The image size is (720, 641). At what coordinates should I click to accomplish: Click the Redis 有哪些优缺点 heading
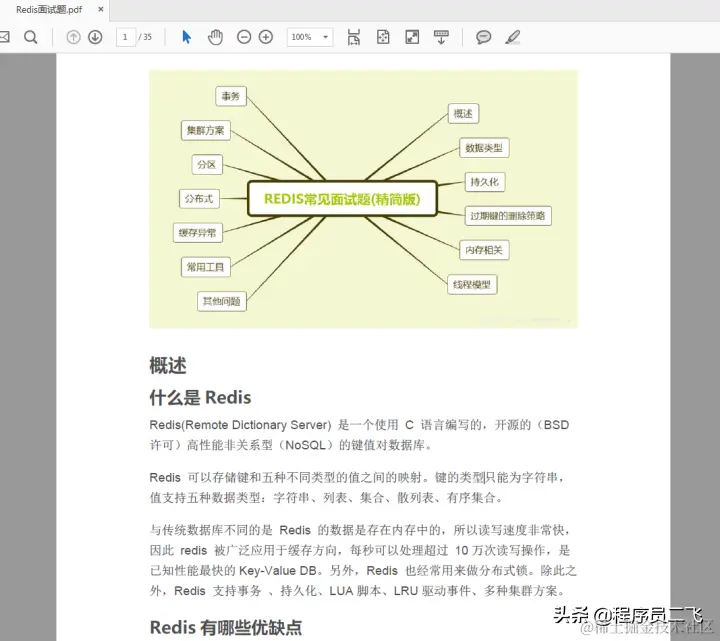[x=226, y=627]
